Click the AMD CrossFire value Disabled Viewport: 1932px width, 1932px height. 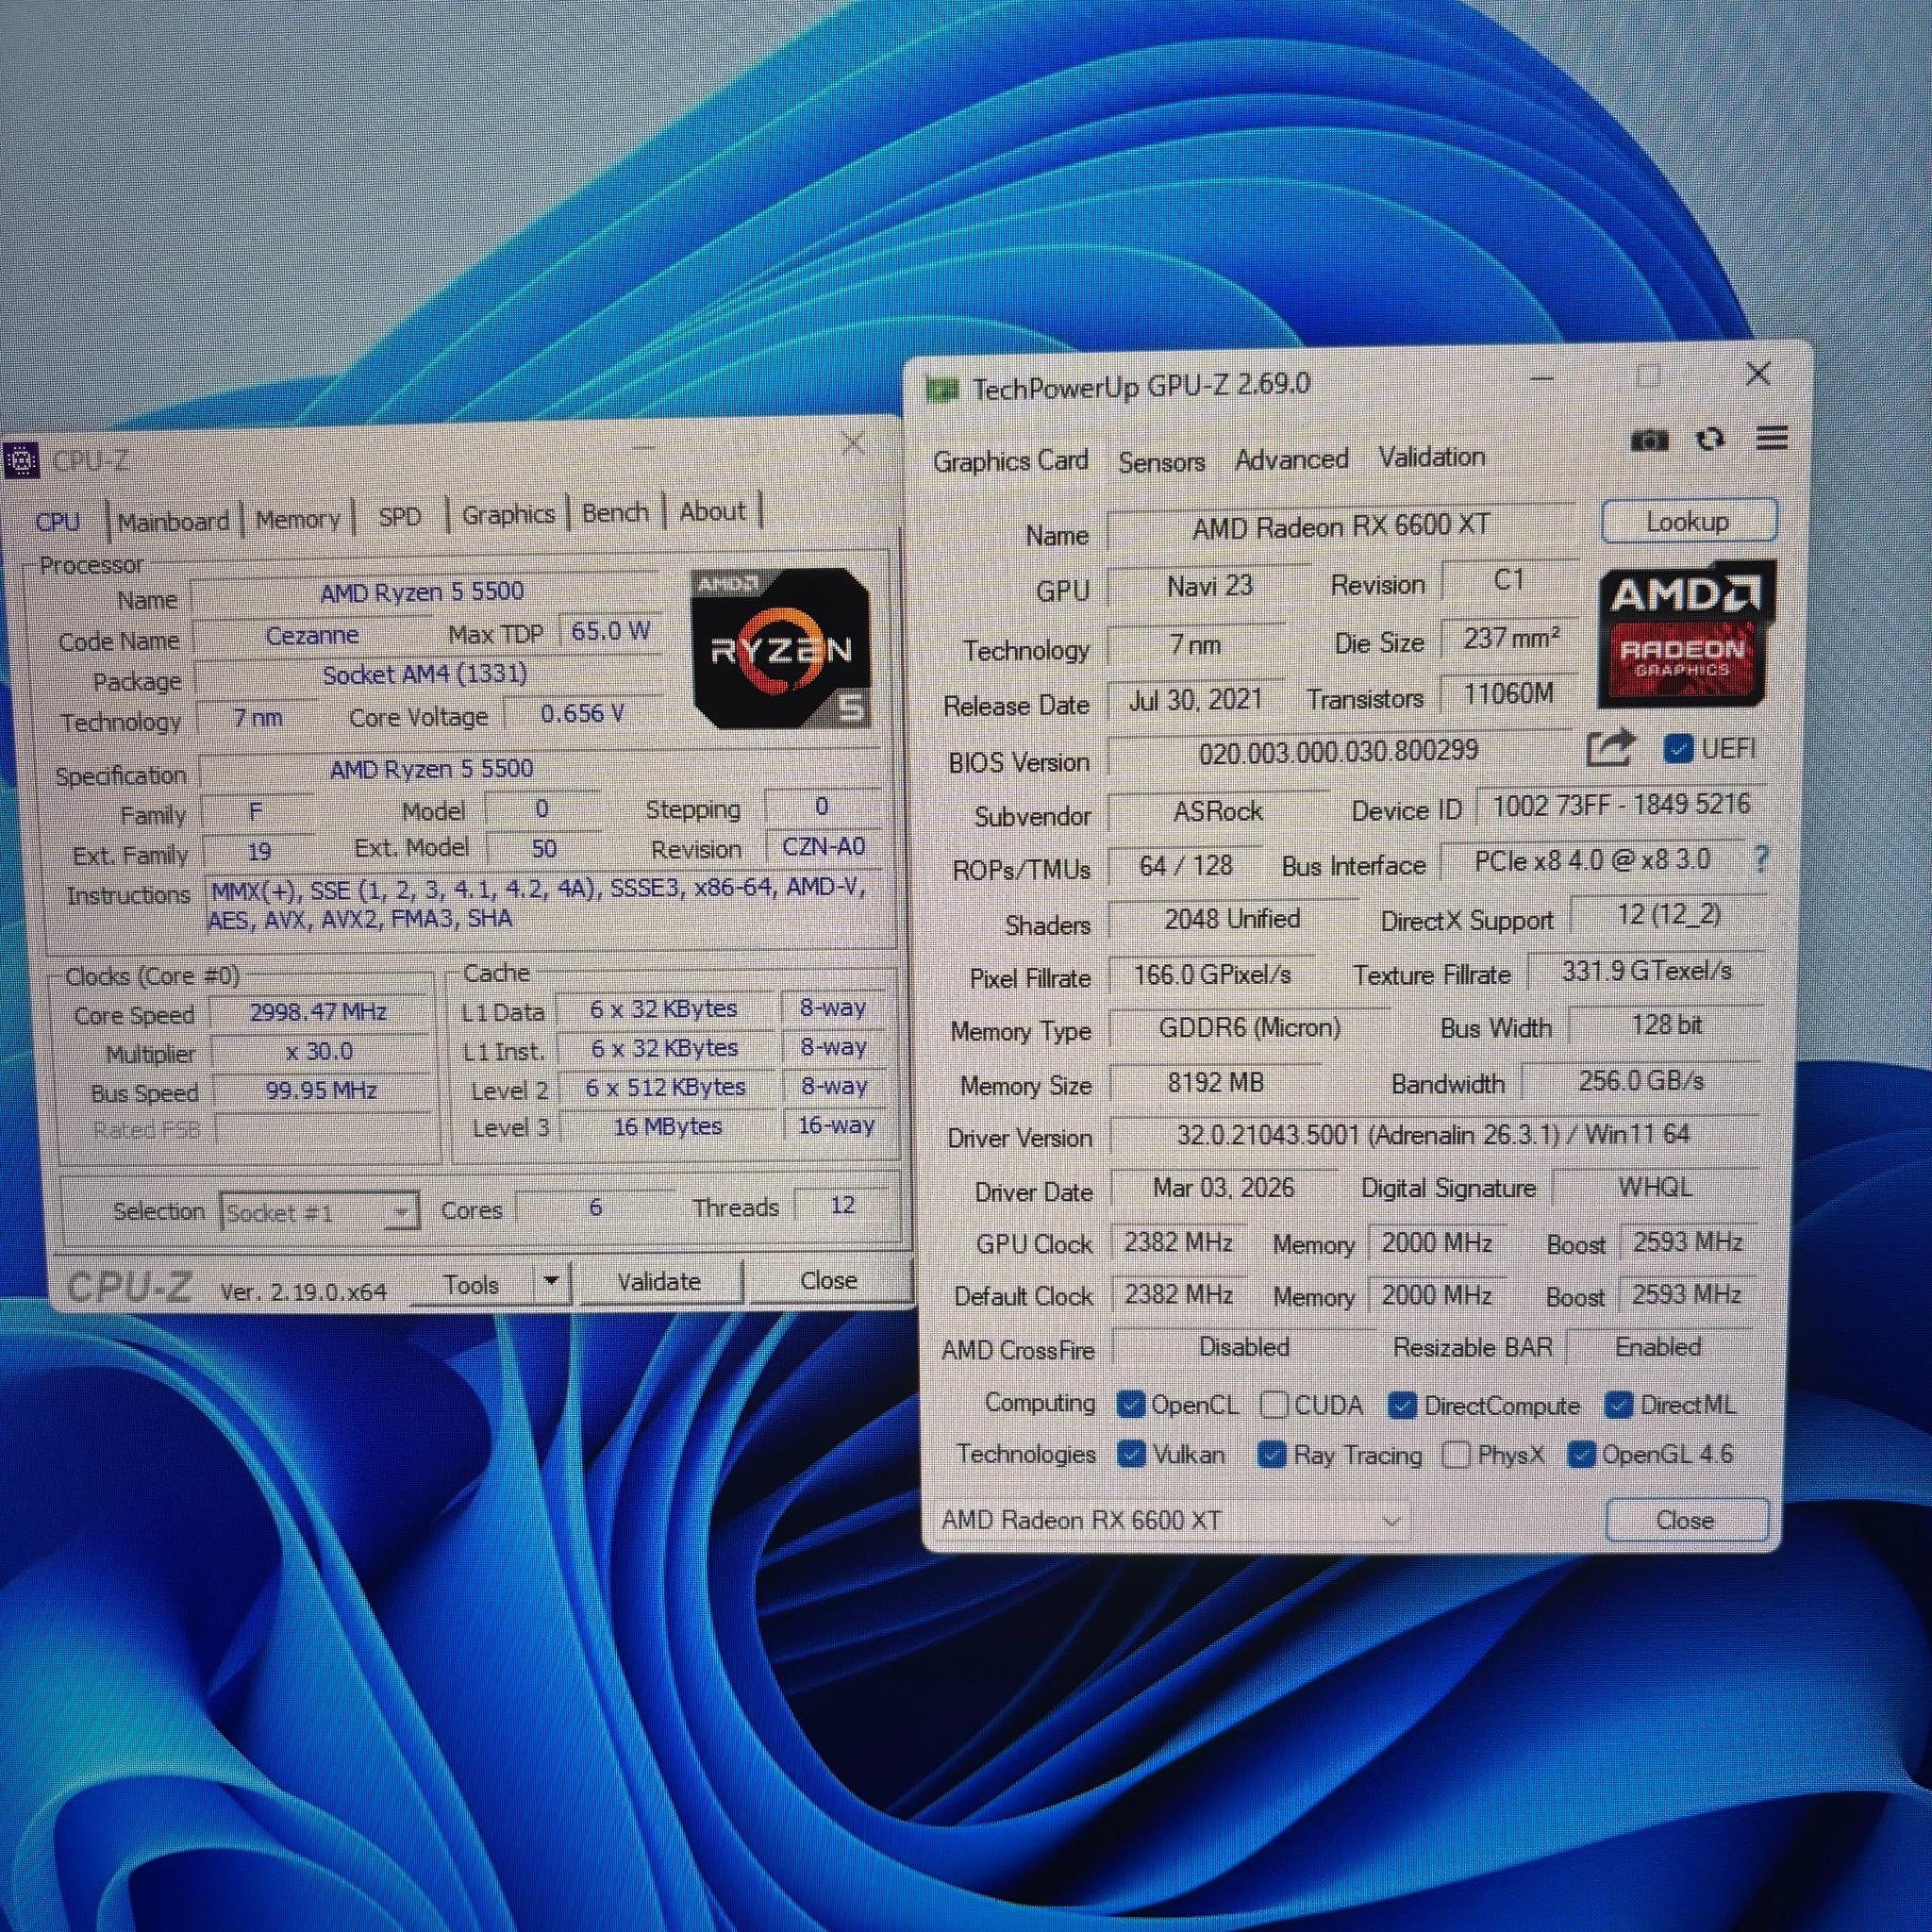(1244, 1347)
